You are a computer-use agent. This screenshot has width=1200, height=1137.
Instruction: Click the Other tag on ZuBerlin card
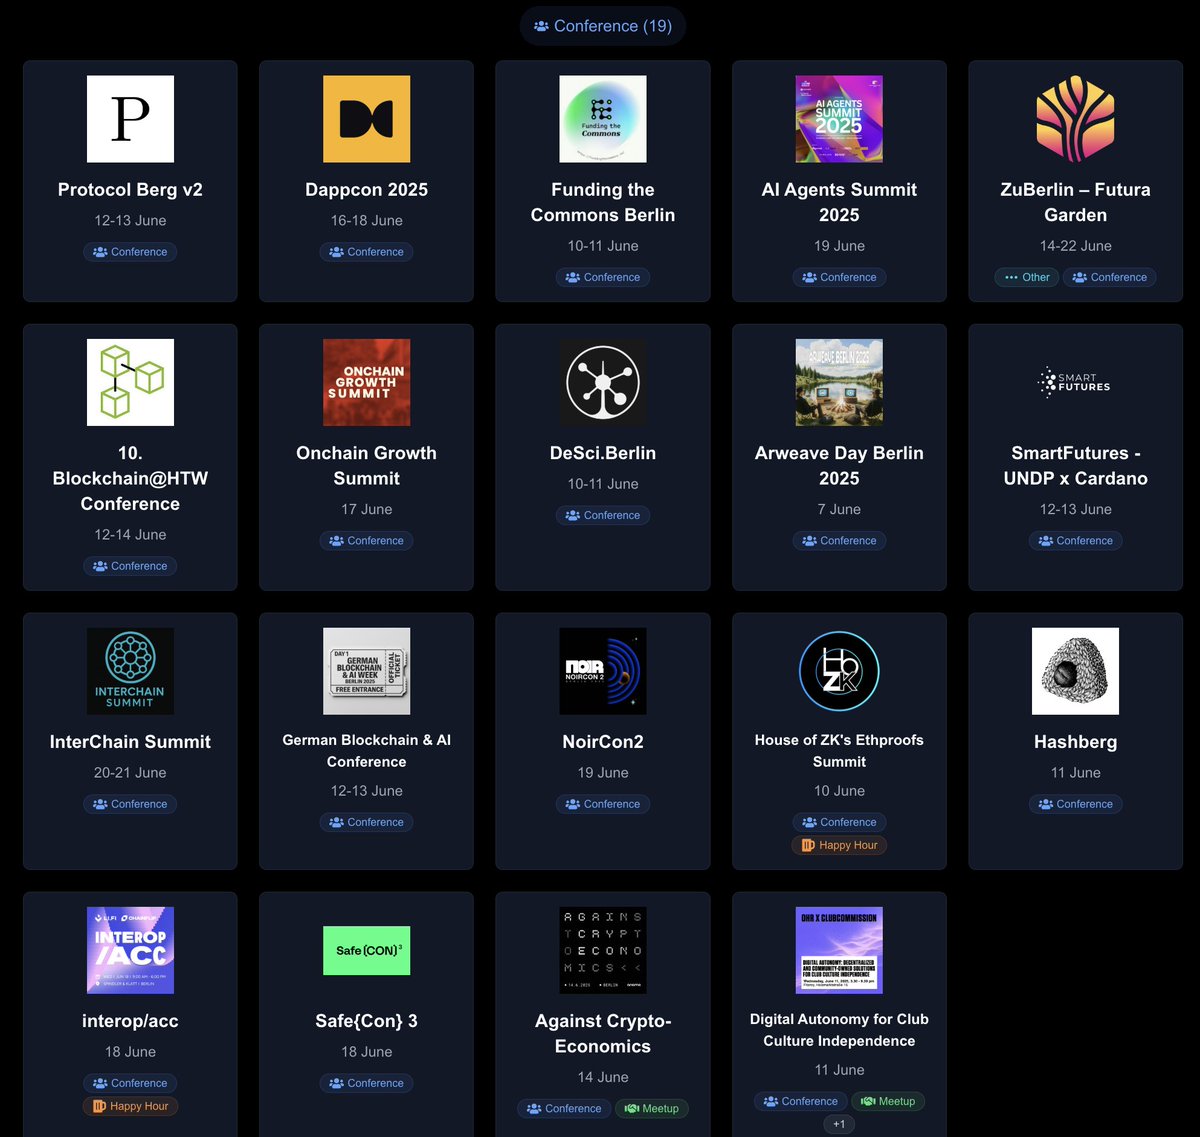(x=1027, y=278)
